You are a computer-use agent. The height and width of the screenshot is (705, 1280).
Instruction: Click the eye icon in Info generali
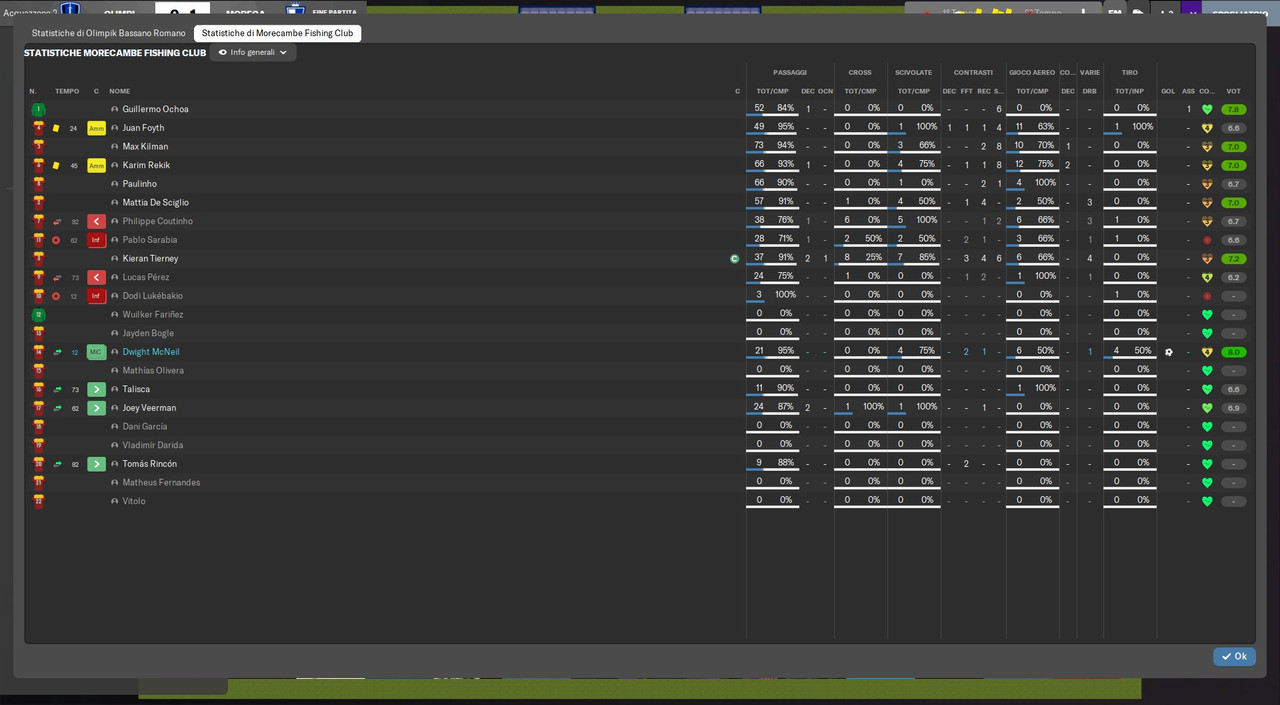coord(223,52)
